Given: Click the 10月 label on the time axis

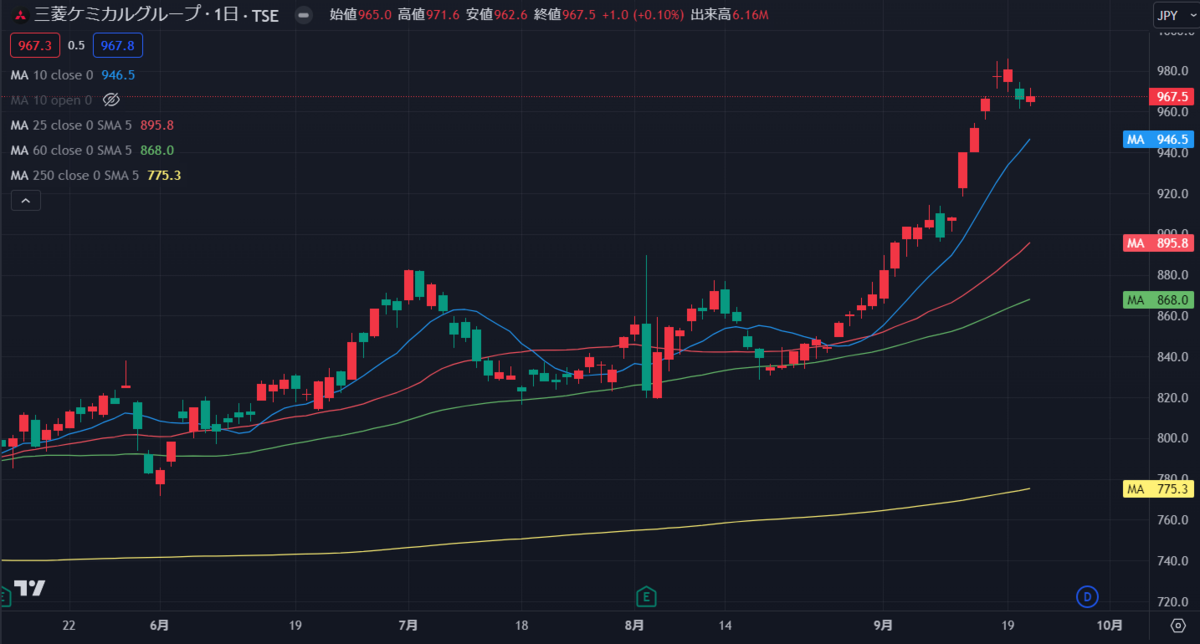Looking at the screenshot, I should (x=1109, y=626).
